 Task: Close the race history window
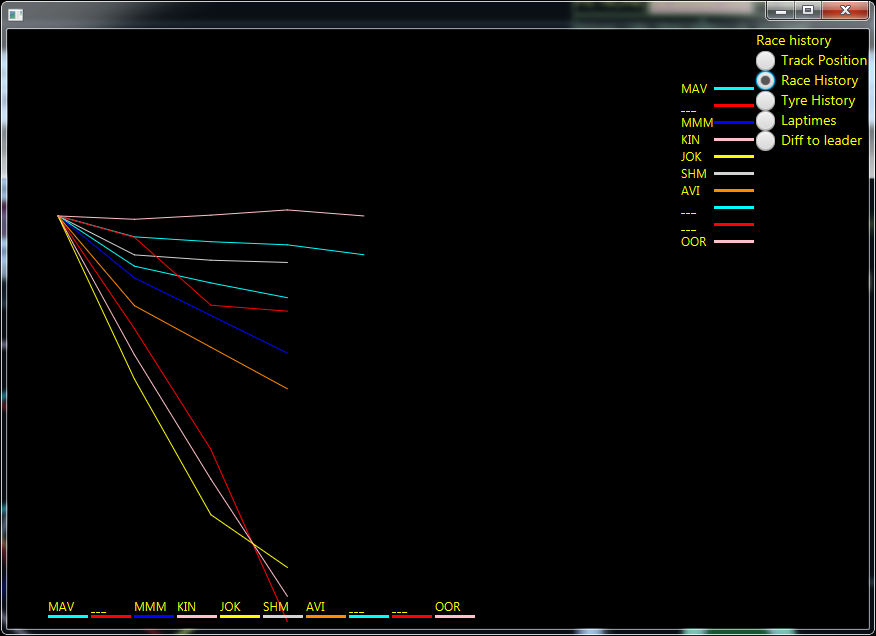pos(845,11)
